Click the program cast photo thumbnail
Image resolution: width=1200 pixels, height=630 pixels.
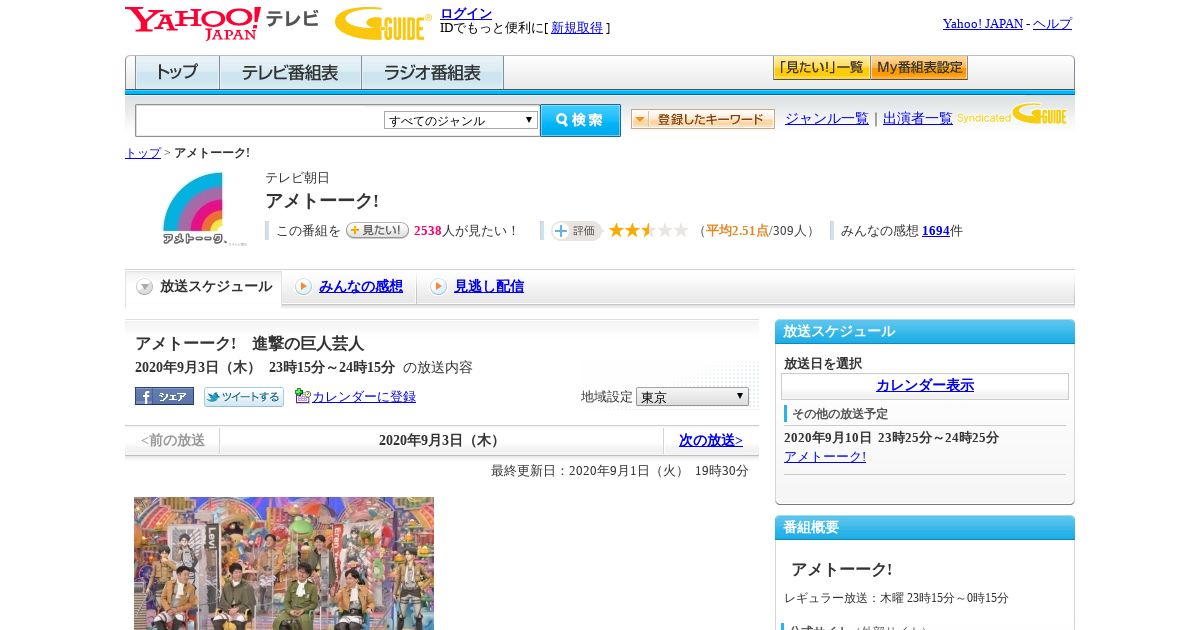[x=284, y=563]
